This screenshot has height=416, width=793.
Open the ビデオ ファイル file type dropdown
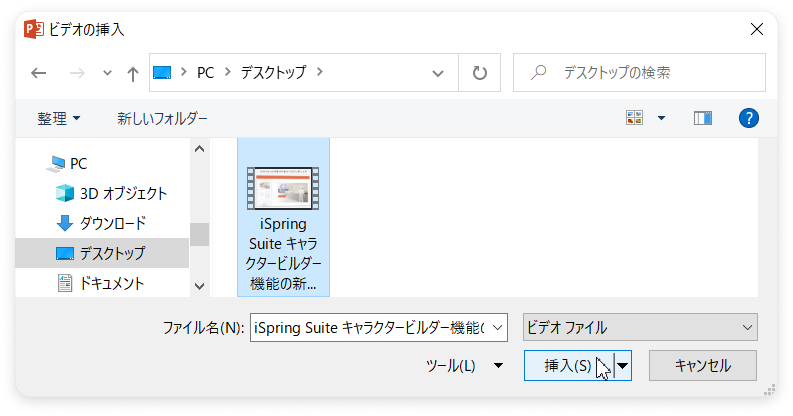[640, 327]
